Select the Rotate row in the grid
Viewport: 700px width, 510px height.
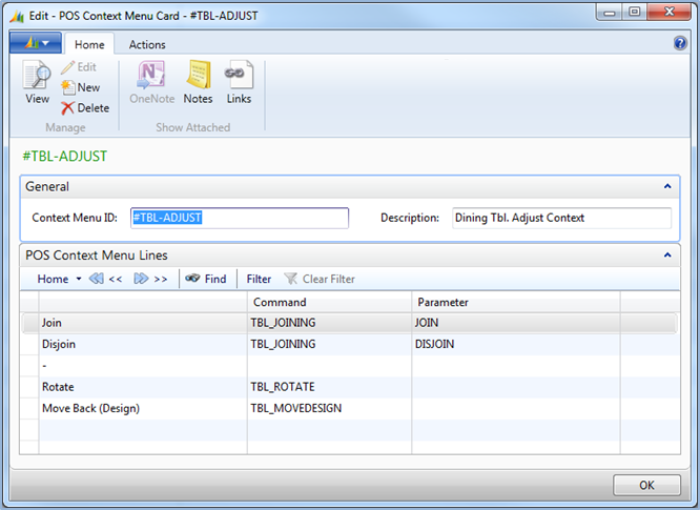pyautogui.click(x=58, y=386)
